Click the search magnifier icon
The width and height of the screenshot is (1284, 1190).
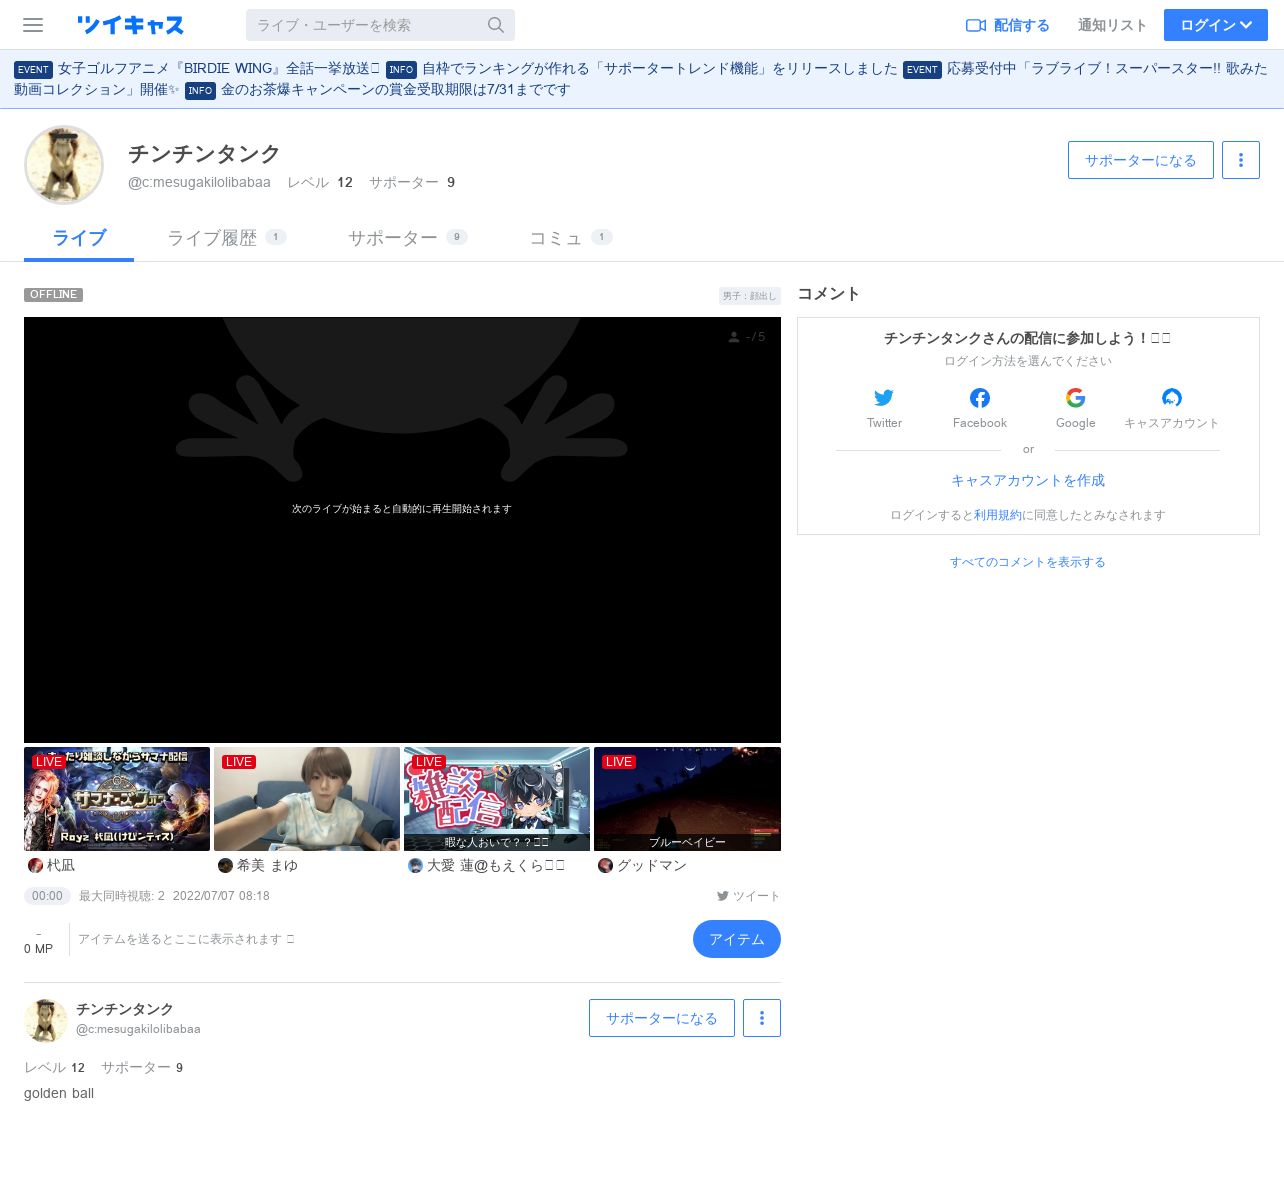pyautogui.click(x=496, y=25)
